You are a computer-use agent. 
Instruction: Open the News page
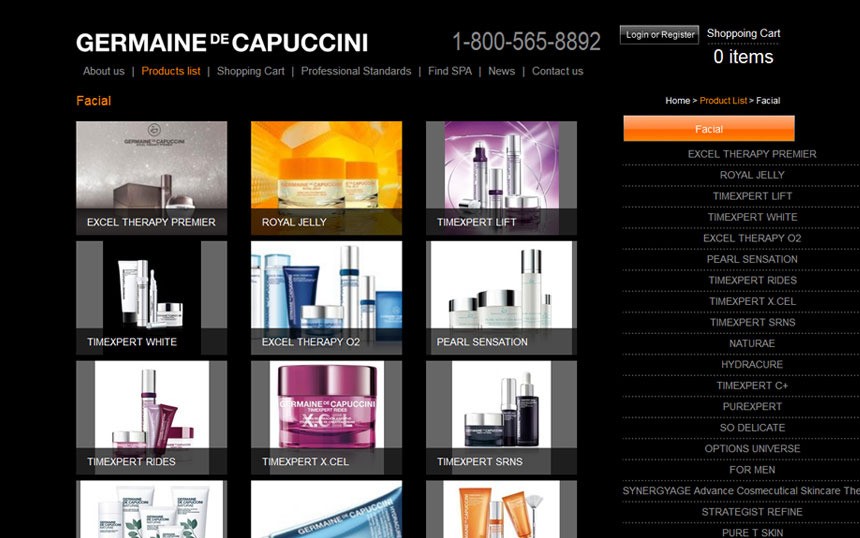click(501, 71)
